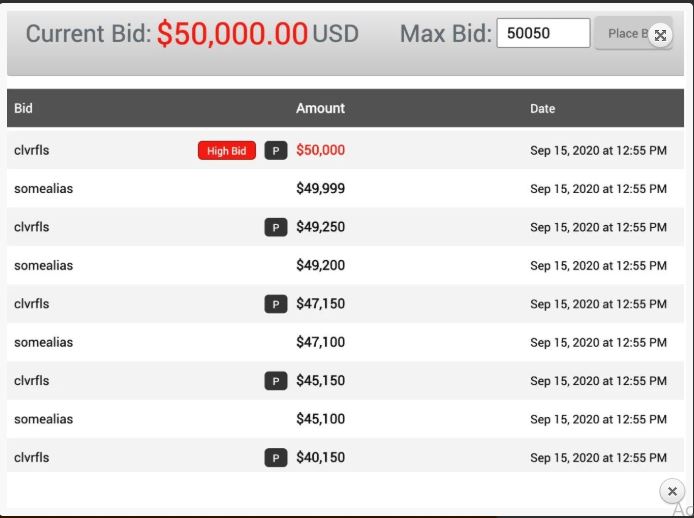Click the $45,100 bid amount
Viewport: 694px width, 518px height.
tap(320, 419)
